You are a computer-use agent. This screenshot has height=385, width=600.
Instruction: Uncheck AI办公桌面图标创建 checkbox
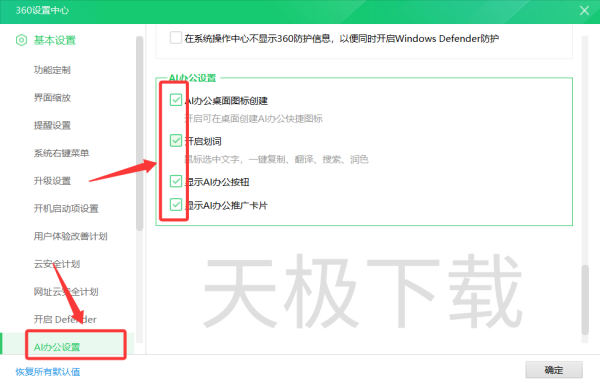tap(176, 100)
